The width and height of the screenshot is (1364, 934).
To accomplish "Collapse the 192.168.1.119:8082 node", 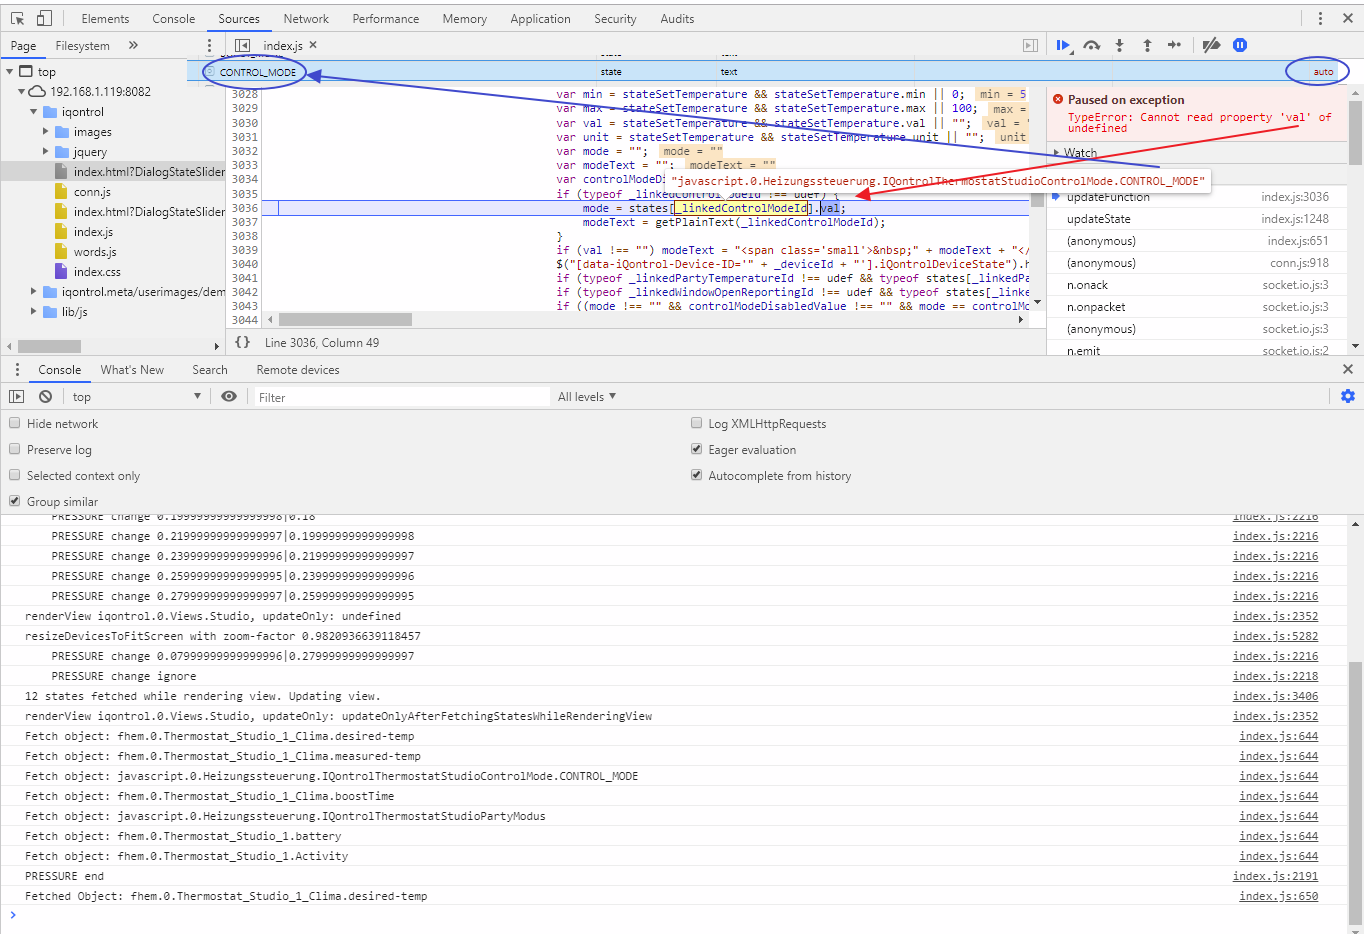I will (21, 91).
